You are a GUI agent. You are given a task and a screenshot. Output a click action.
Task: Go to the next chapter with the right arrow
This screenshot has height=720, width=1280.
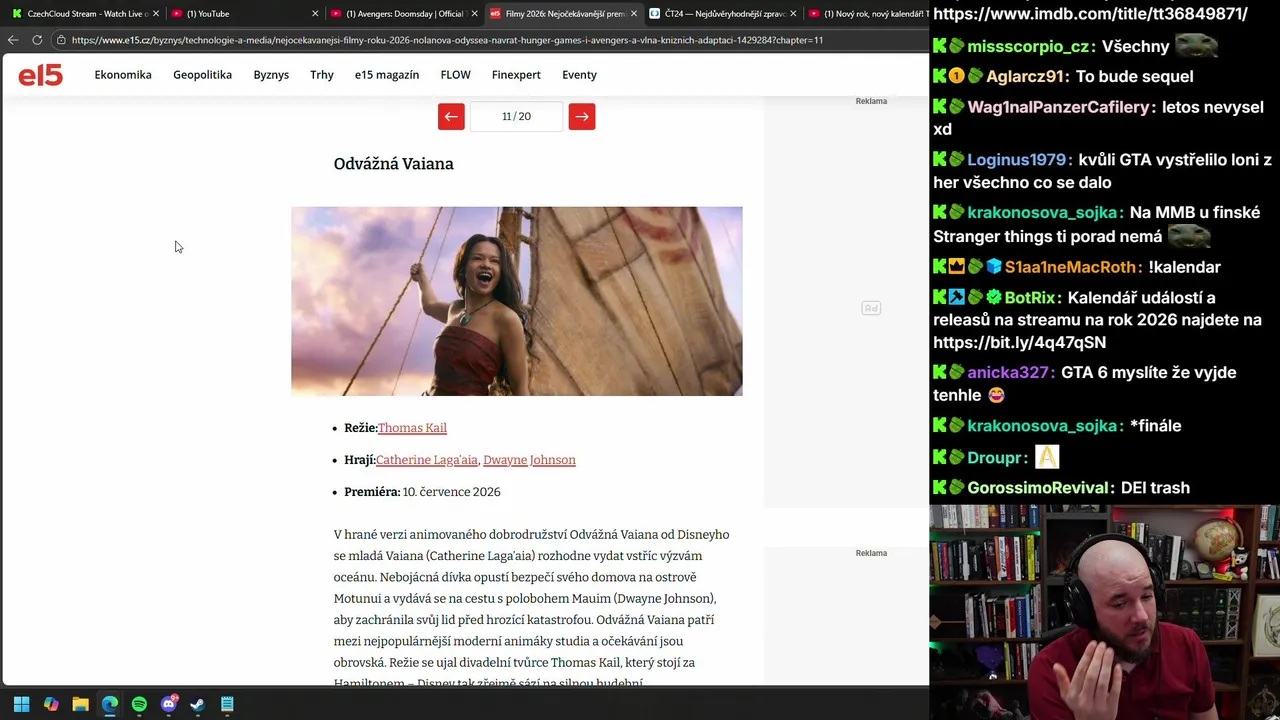tap(582, 116)
